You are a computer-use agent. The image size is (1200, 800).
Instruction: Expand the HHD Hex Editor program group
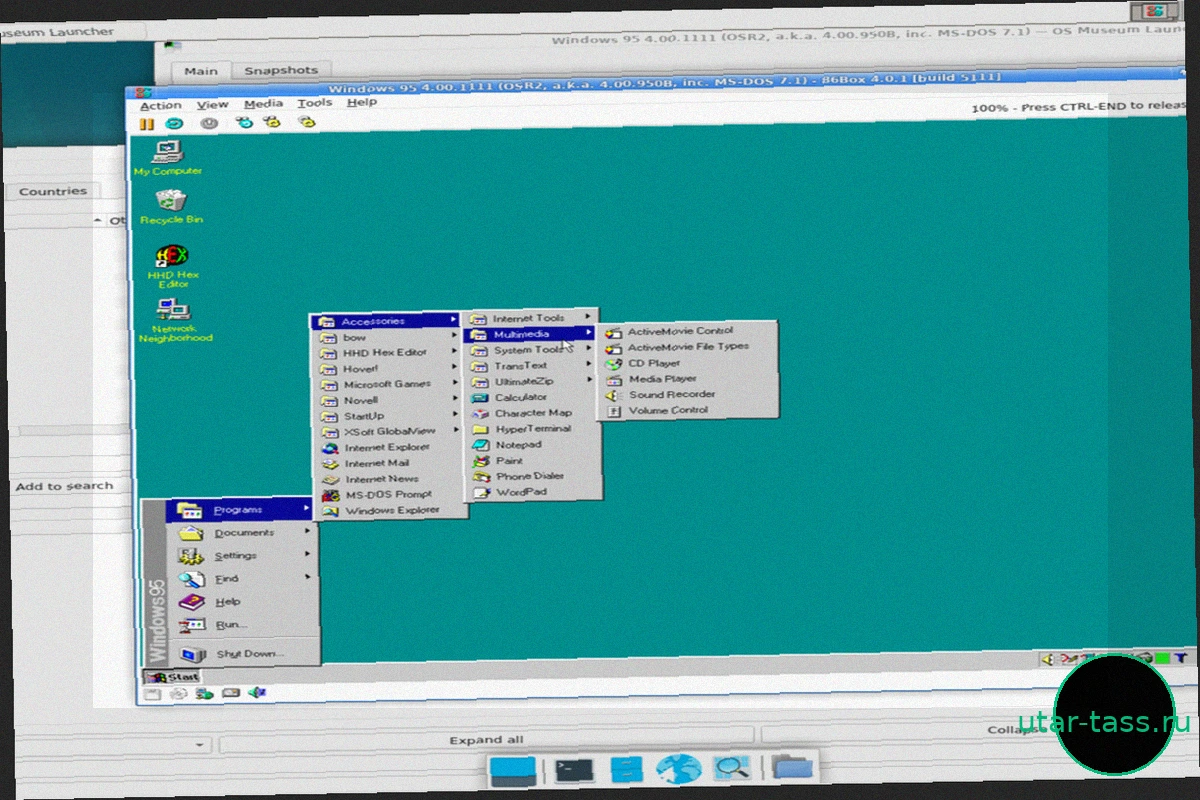[x=388, y=353]
